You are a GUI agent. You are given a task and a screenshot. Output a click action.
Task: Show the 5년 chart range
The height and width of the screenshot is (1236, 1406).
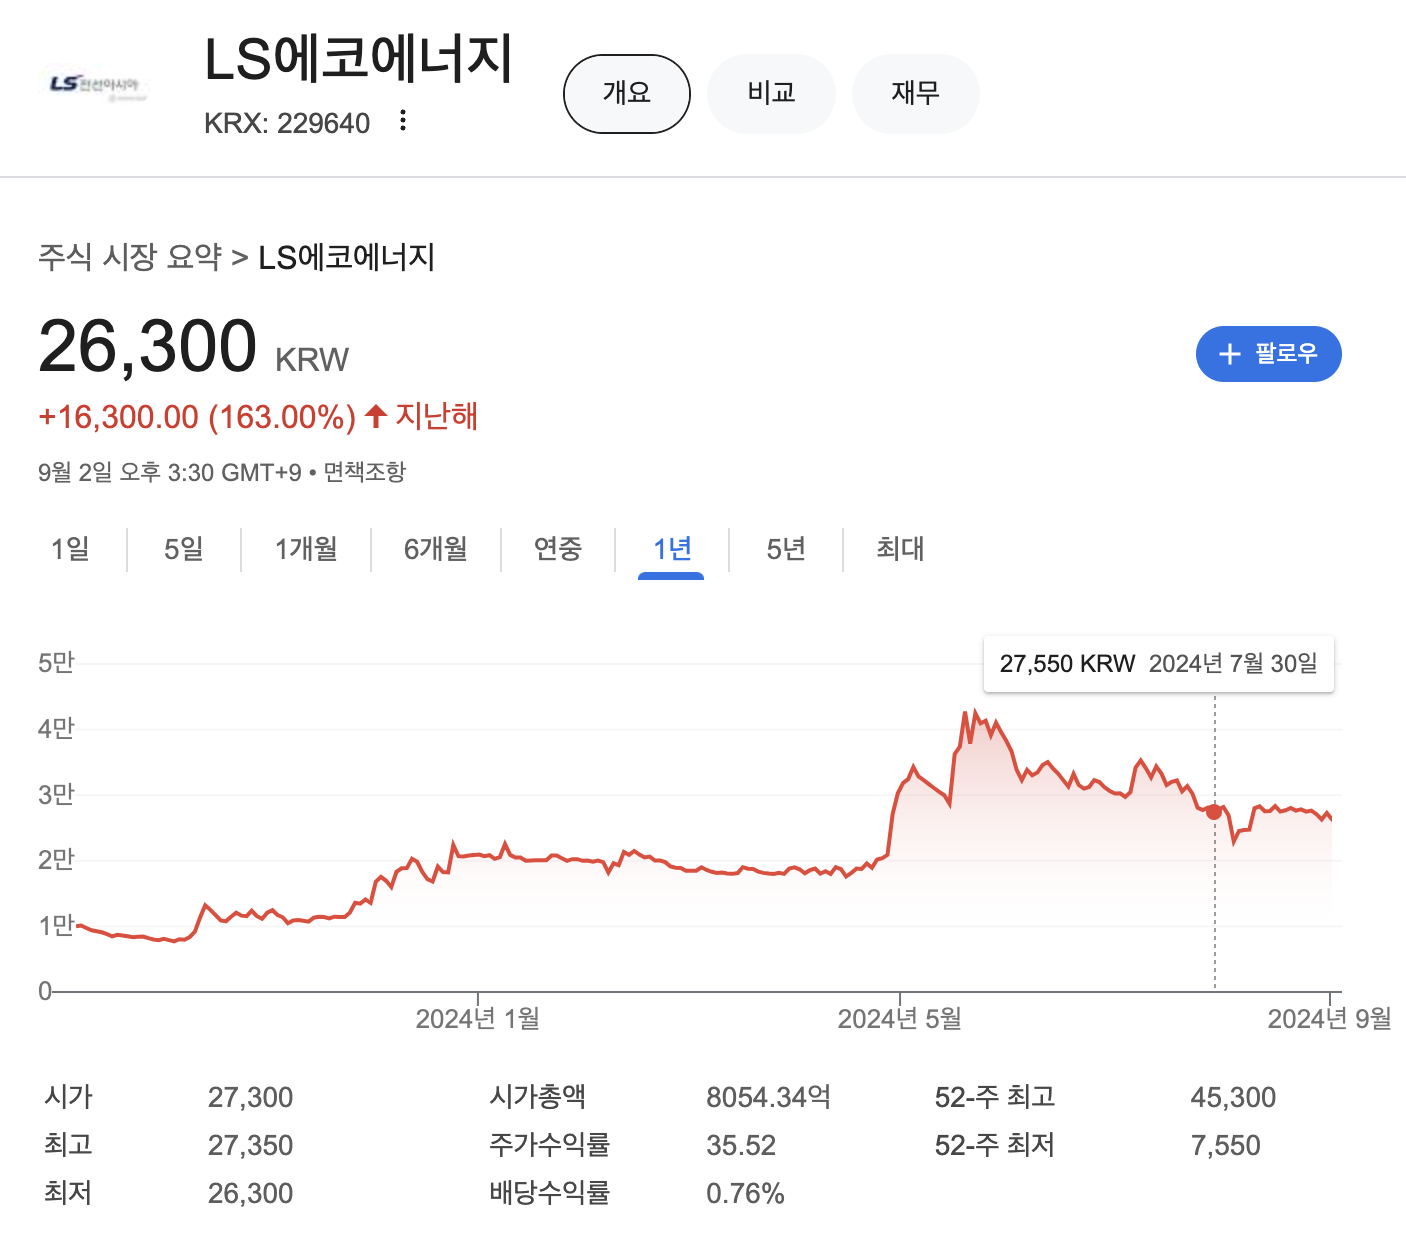786,549
